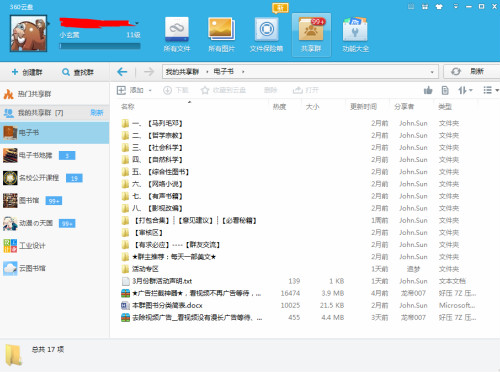
Task: Expand the account name dropdown arrow
Action: [137, 23]
